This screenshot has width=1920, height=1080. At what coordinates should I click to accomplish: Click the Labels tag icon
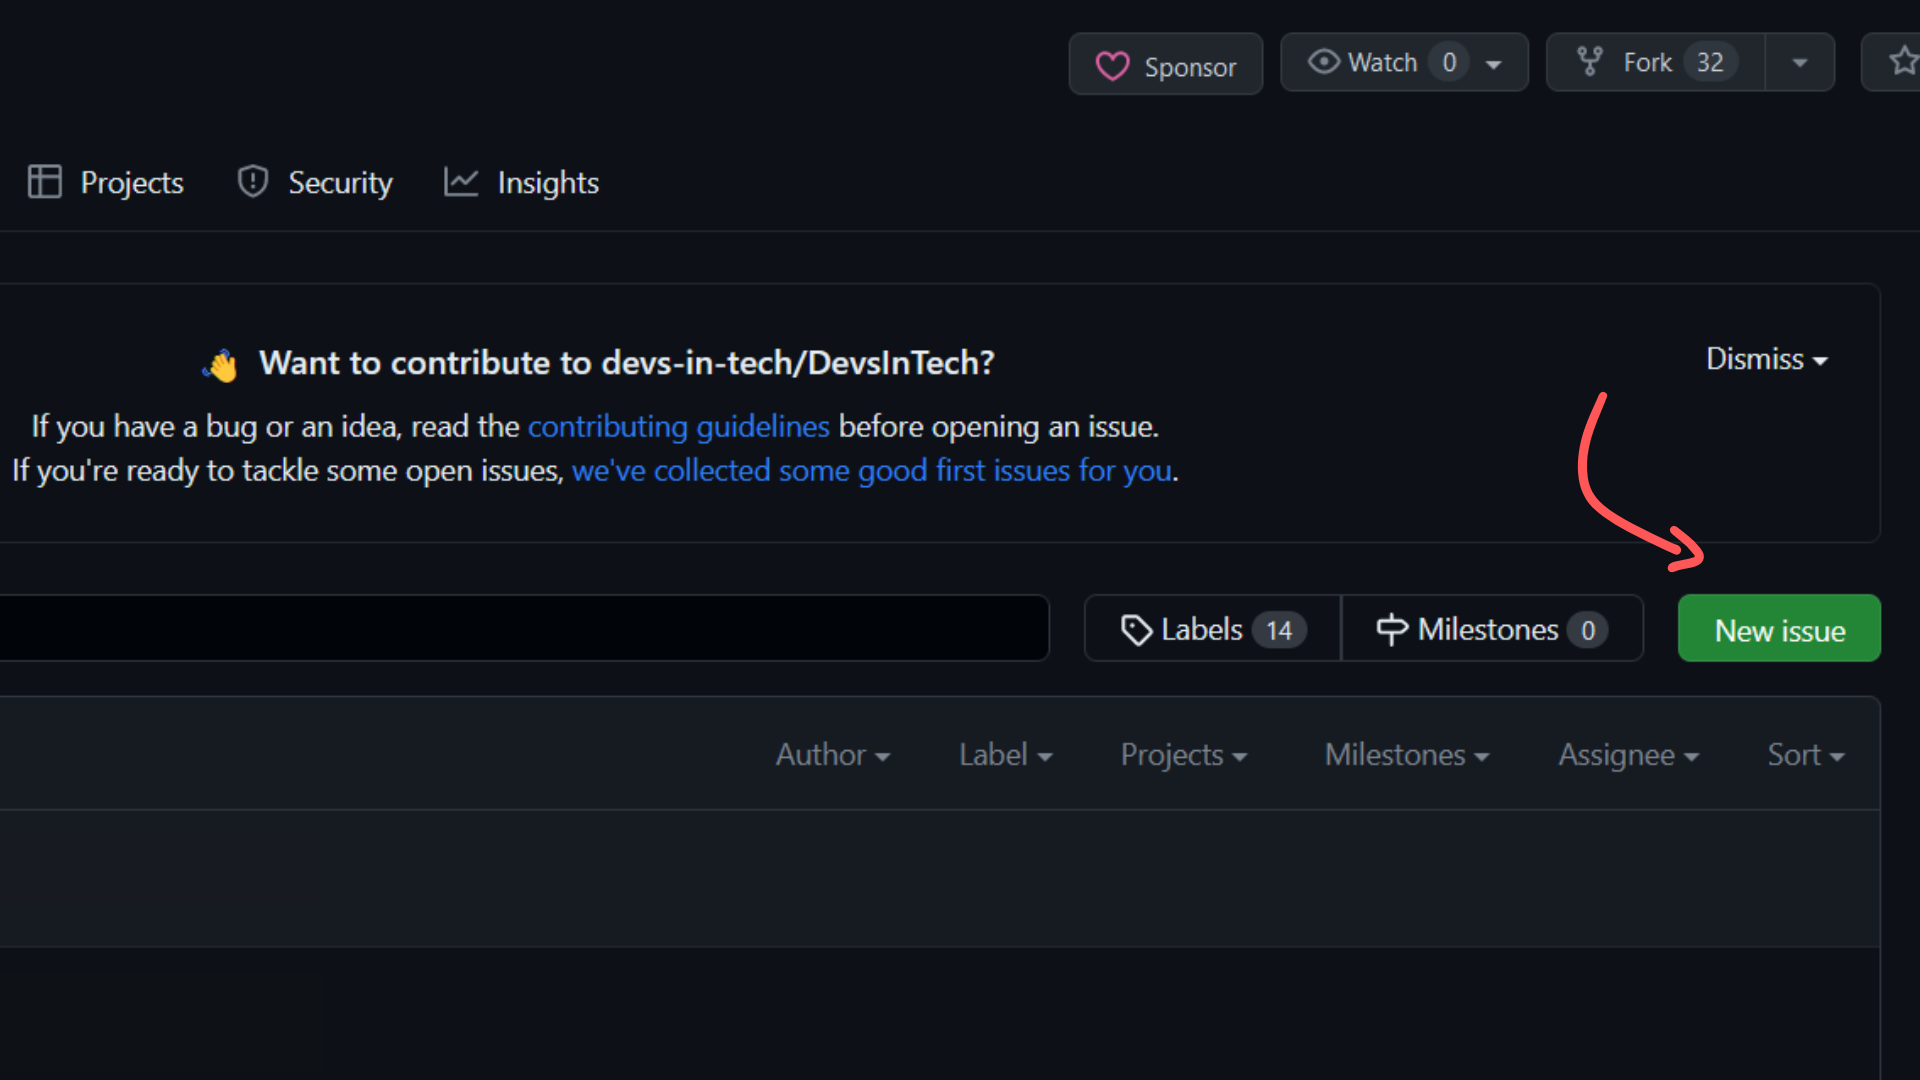1136,630
